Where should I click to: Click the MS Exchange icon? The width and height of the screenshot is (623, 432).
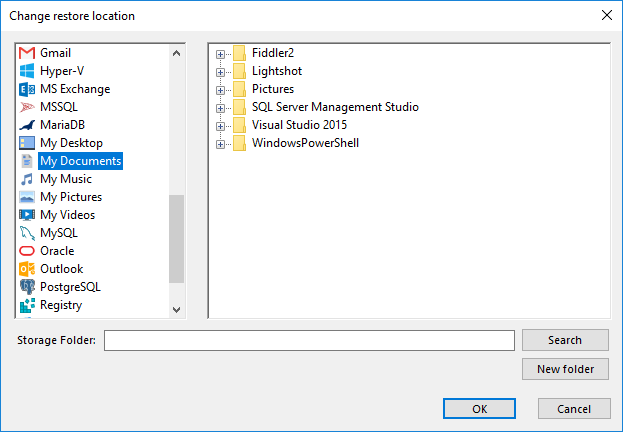pos(27,89)
